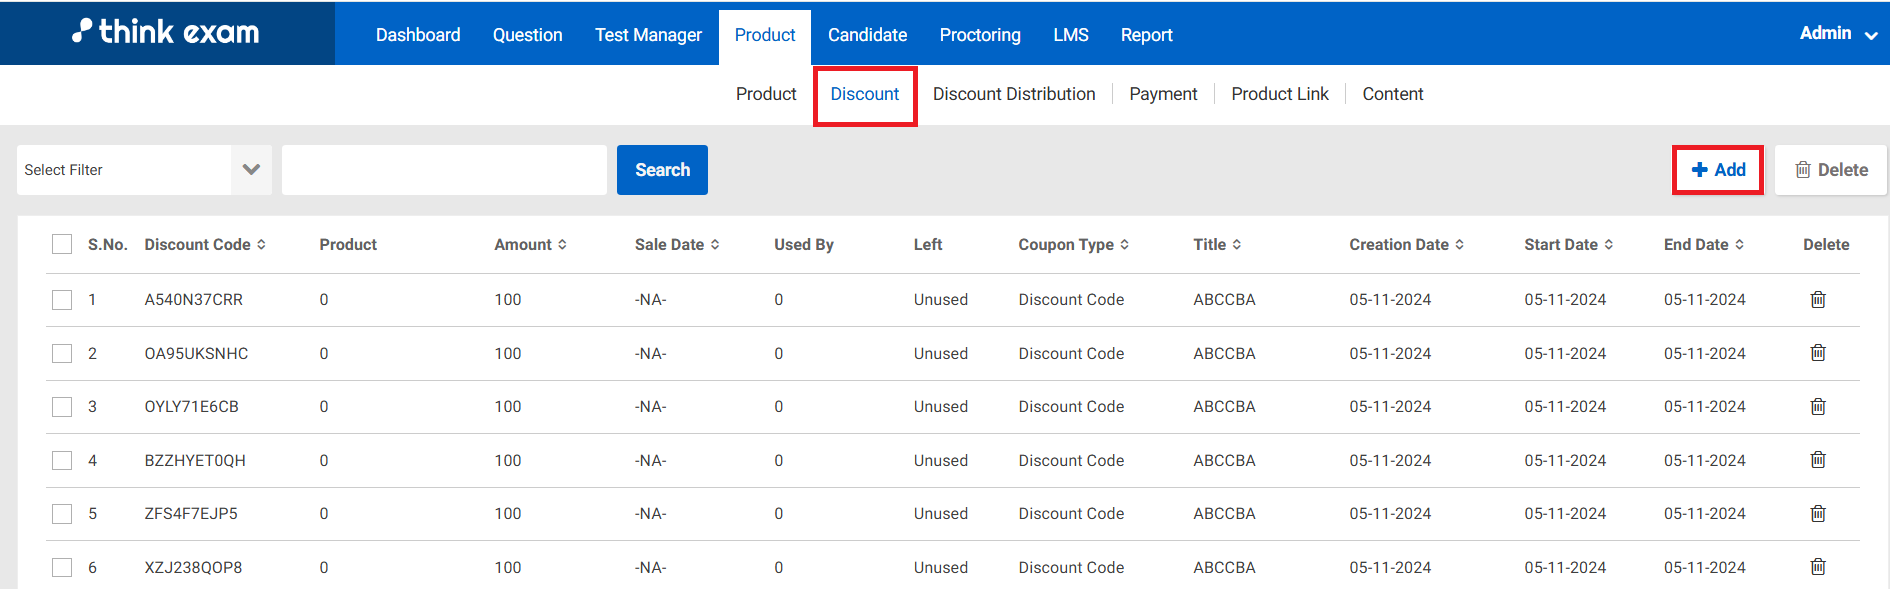Image resolution: width=1890 pixels, height=589 pixels.
Task: Switch to Discount Distribution tab
Action: (x=1014, y=94)
